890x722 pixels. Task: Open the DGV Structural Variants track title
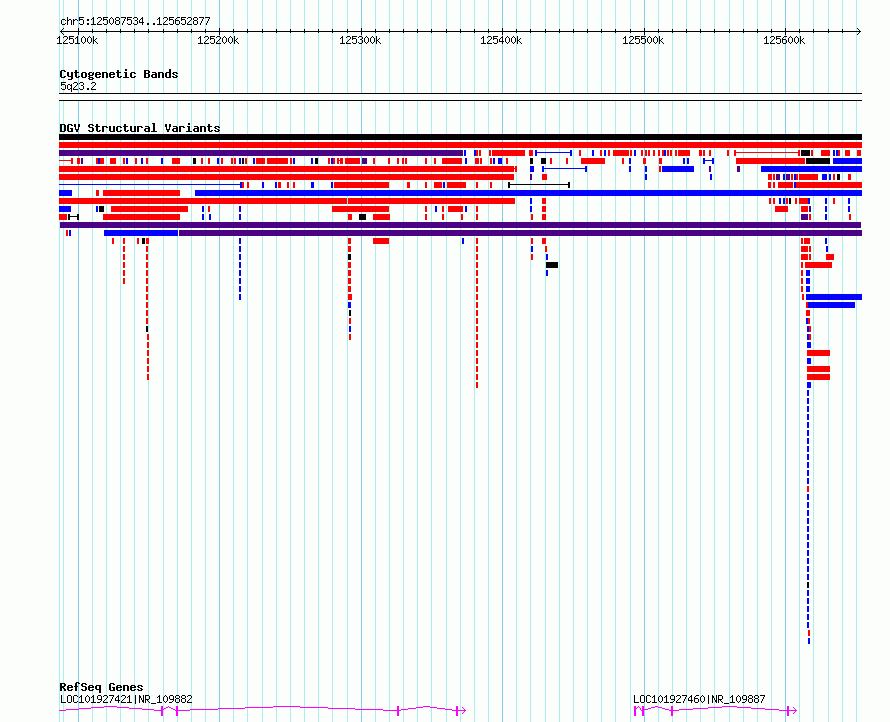tap(140, 128)
